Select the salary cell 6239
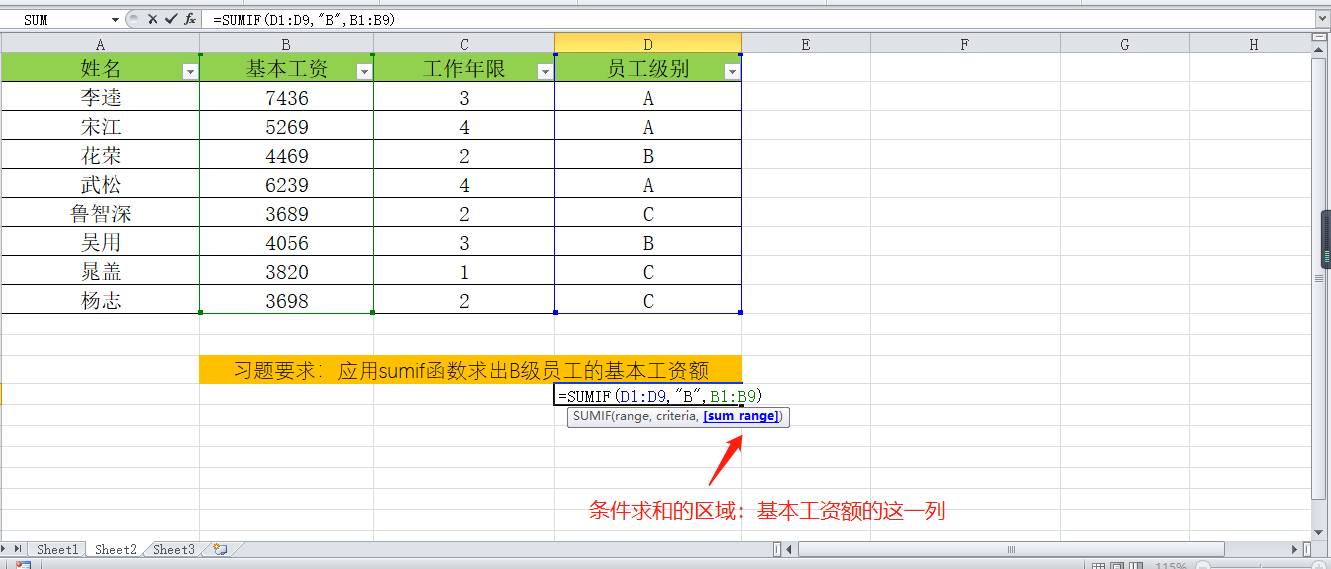Viewport: 1331px width, 569px height. click(286, 185)
